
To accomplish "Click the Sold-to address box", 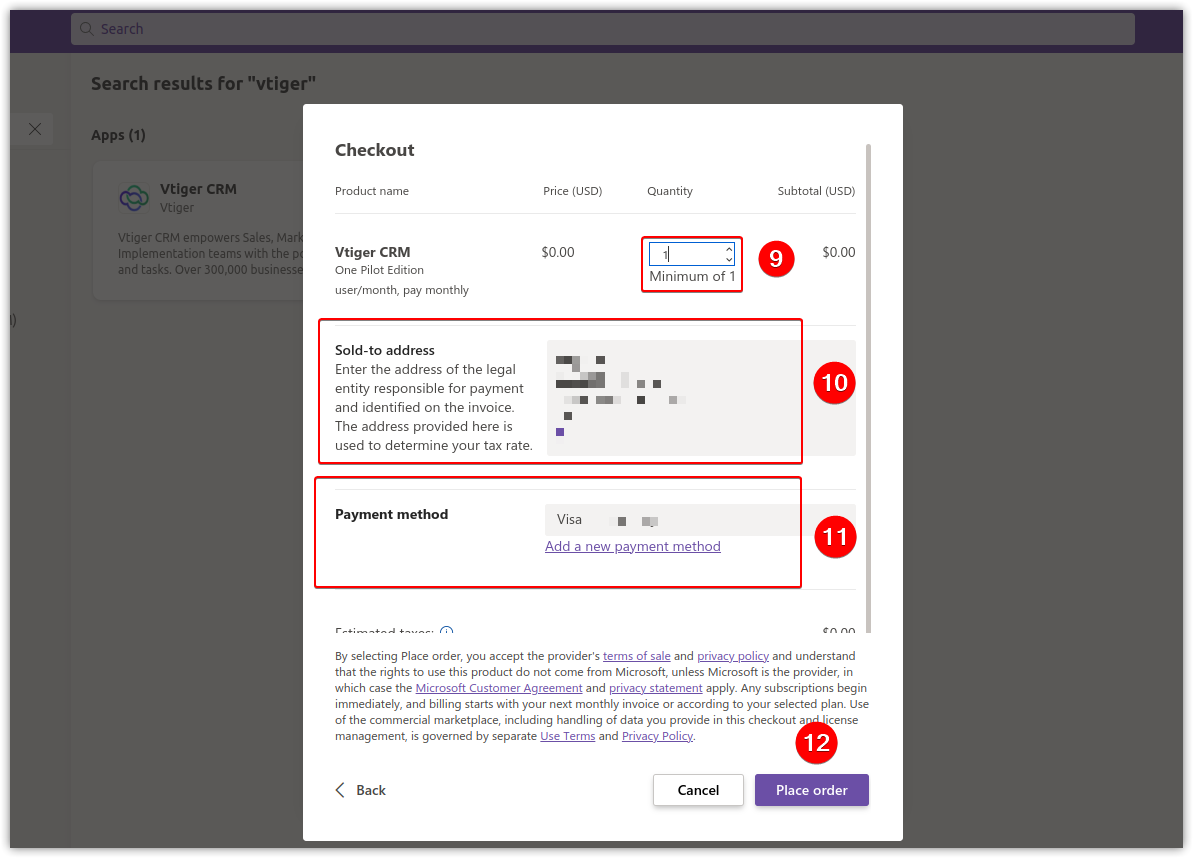I will tap(701, 398).
